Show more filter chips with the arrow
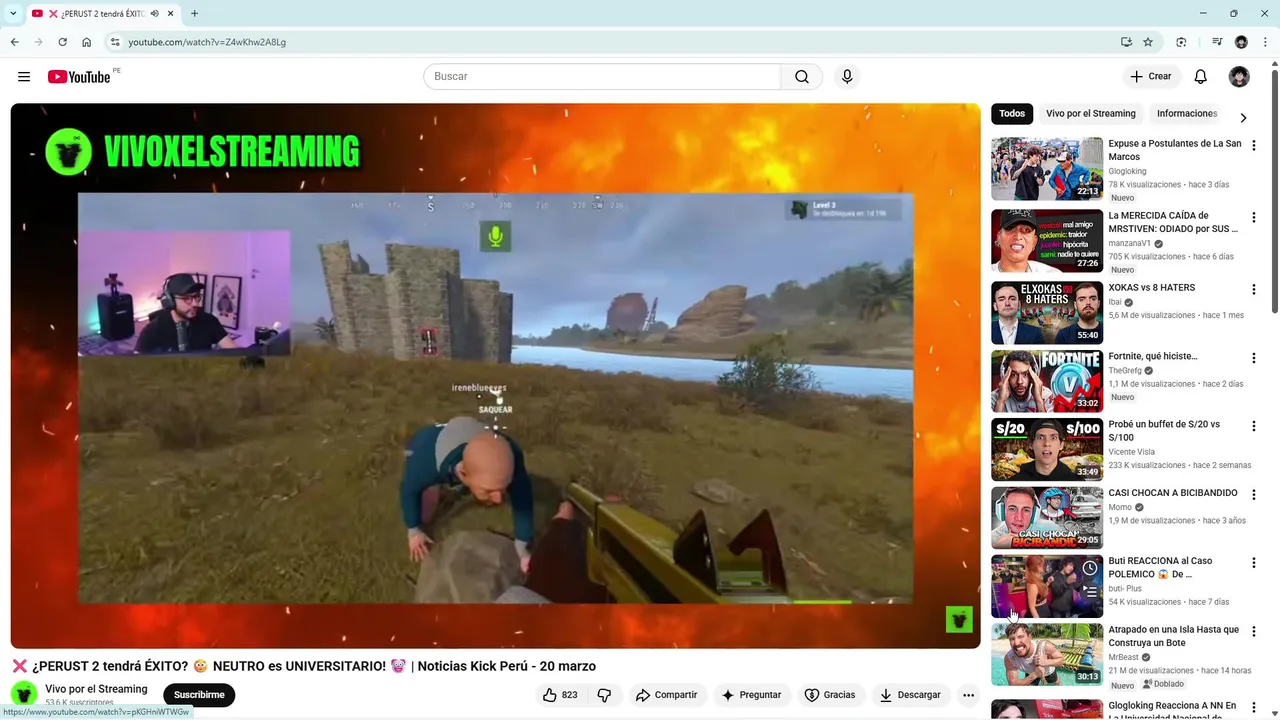Viewport: 1280px width, 720px height. click(1243, 118)
